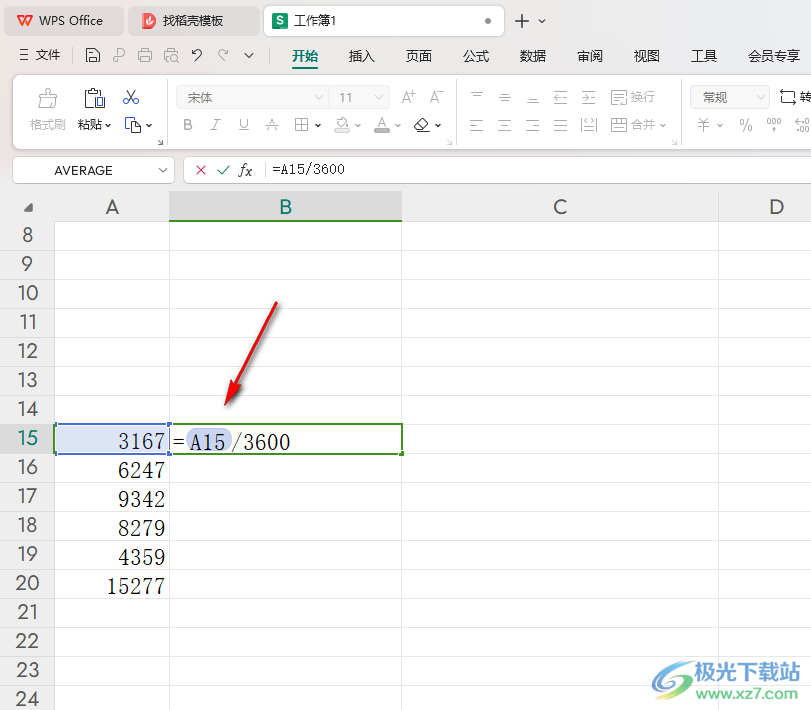Toggle Wrap Text (换行)
This screenshot has width=811, height=710.
coord(633,97)
